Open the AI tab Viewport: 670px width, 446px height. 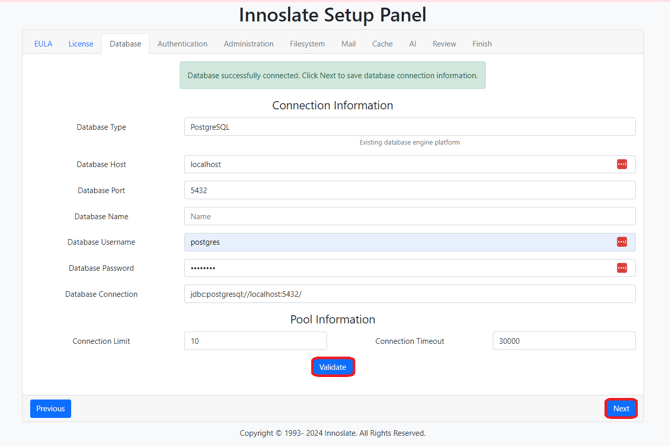412,44
